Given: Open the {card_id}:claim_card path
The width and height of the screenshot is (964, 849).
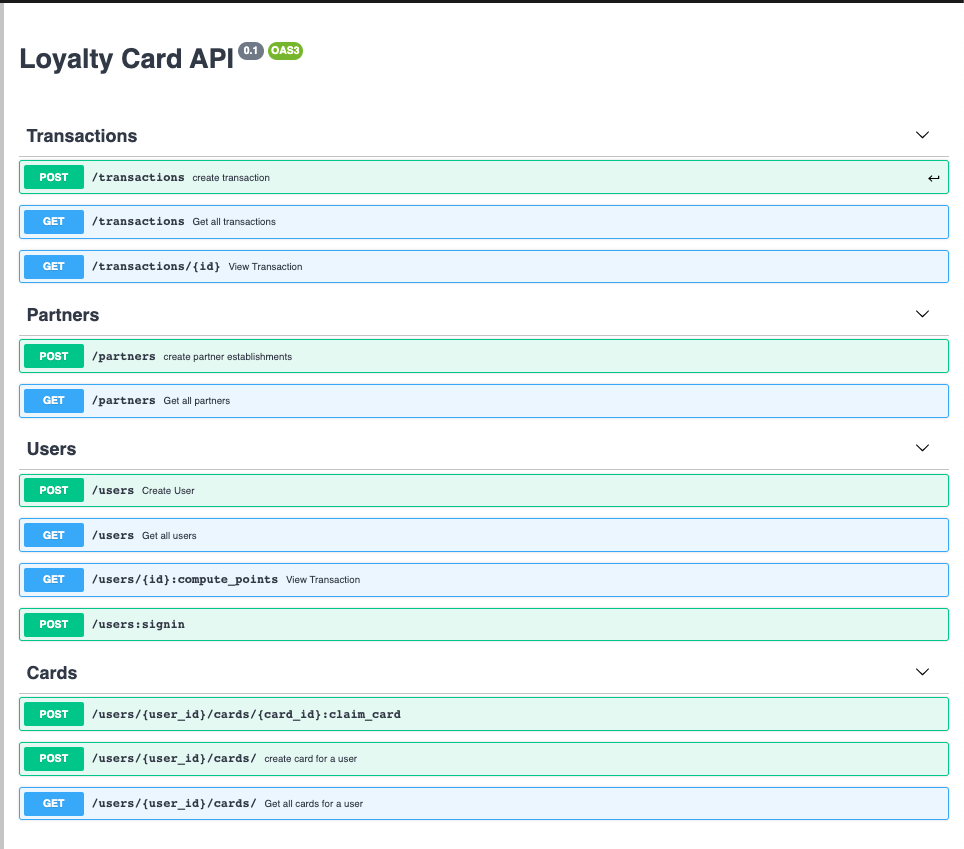Looking at the screenshot, I should point(247,714).
